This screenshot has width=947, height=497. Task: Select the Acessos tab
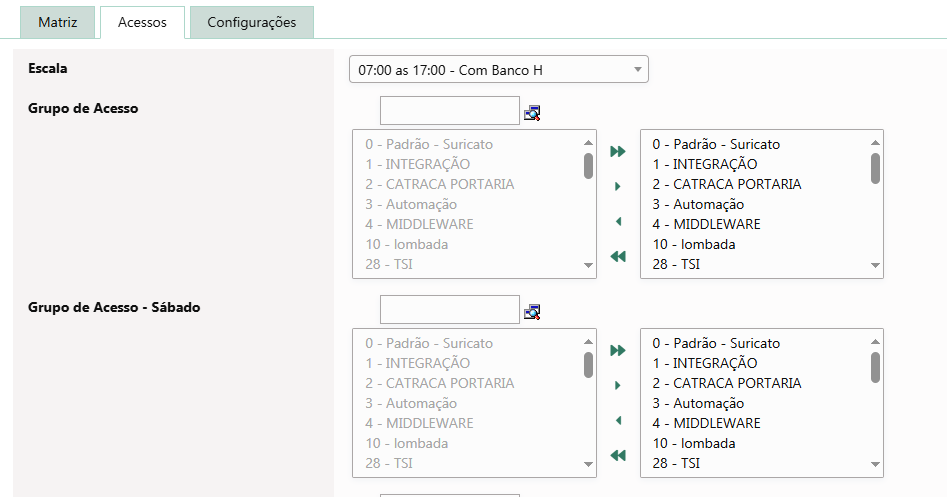pos(142,22)
